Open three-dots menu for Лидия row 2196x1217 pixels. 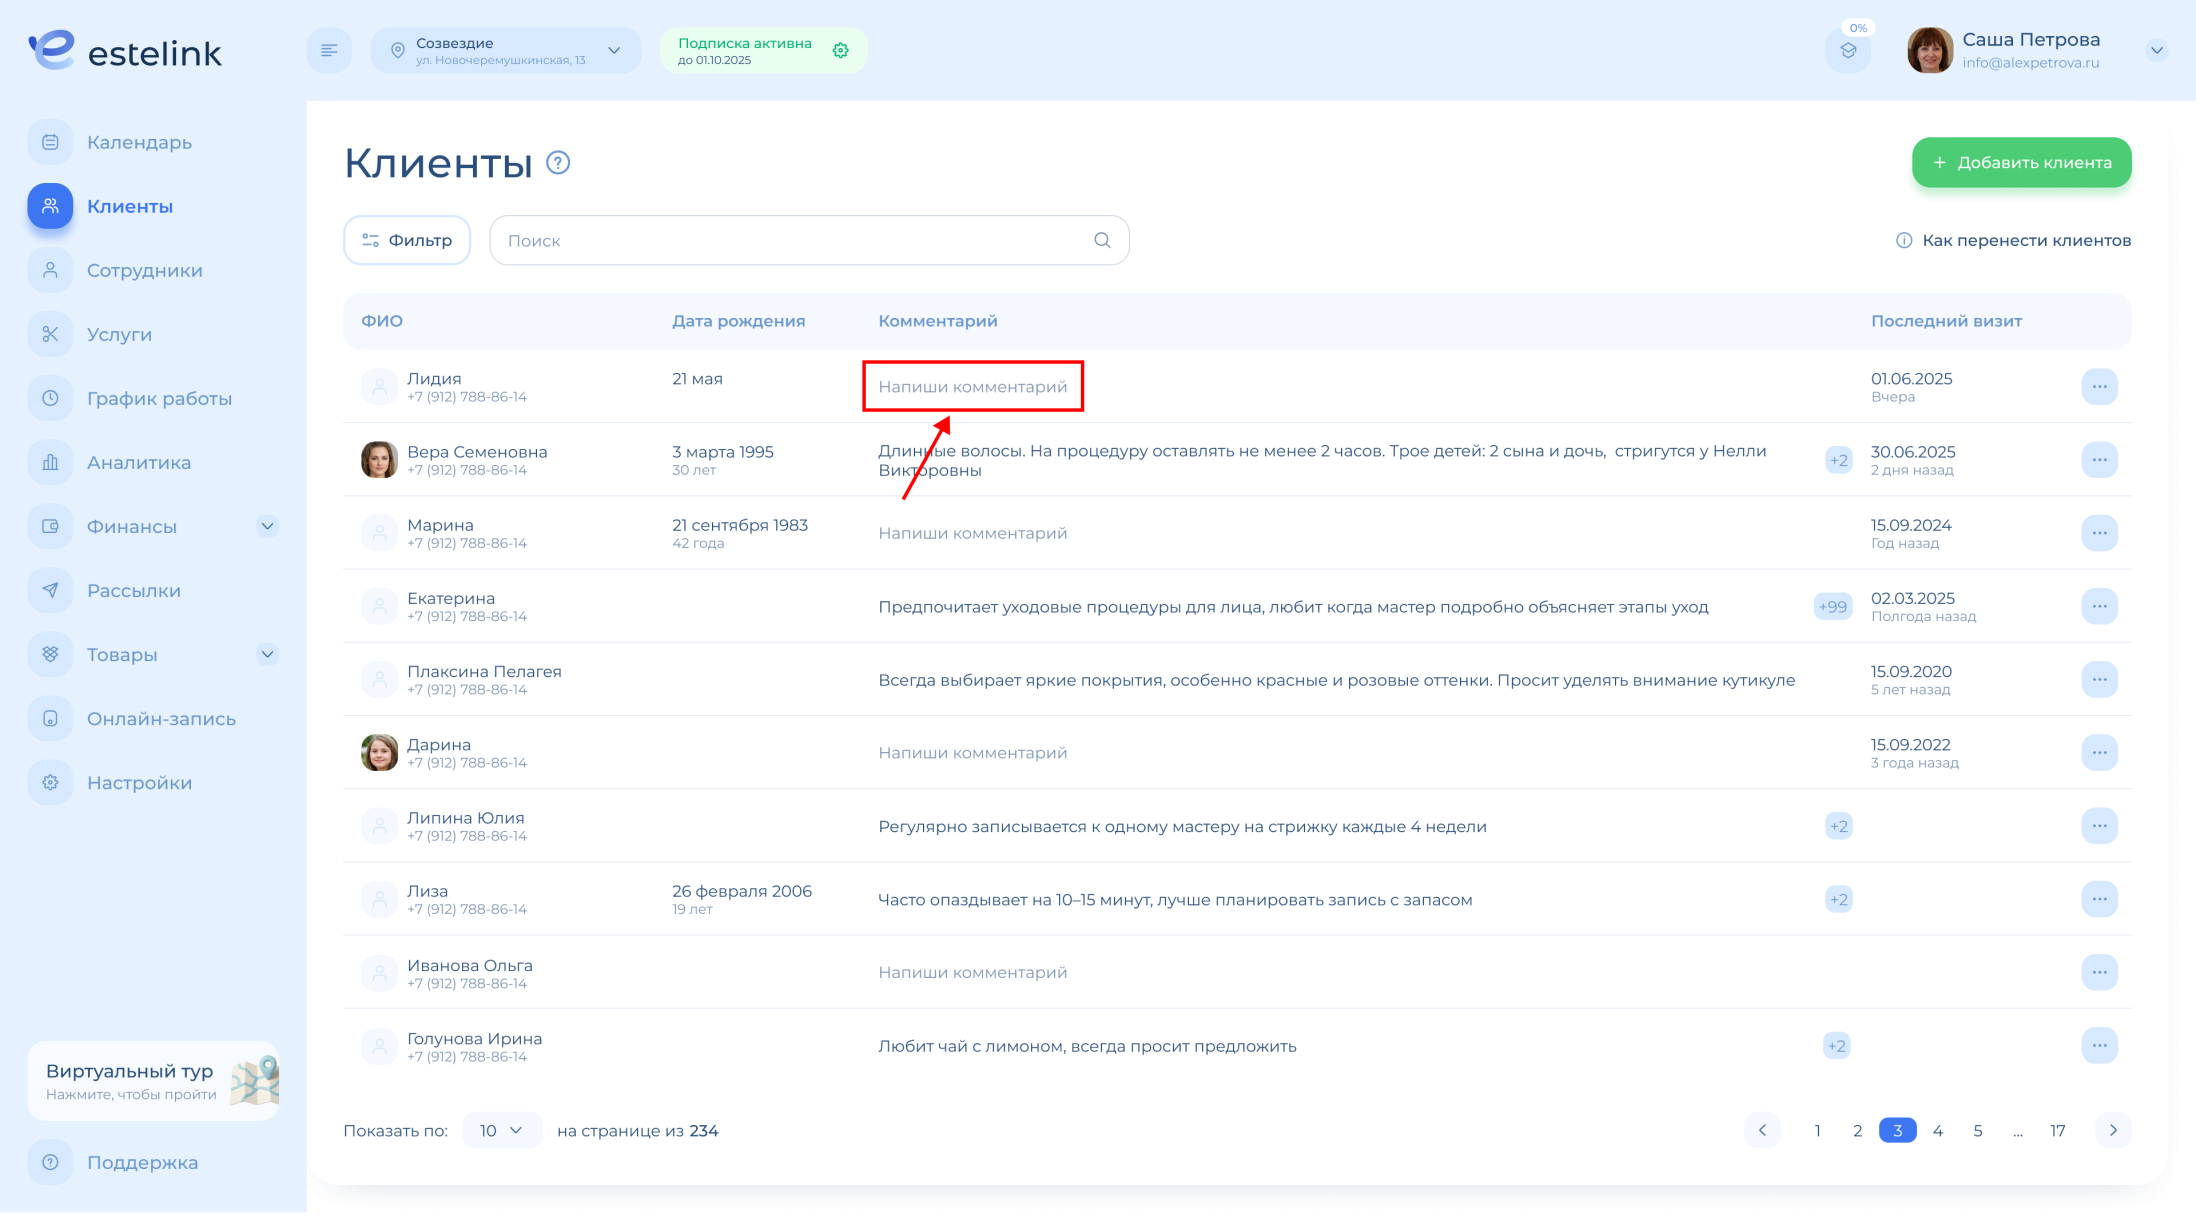pos(2099,386)
